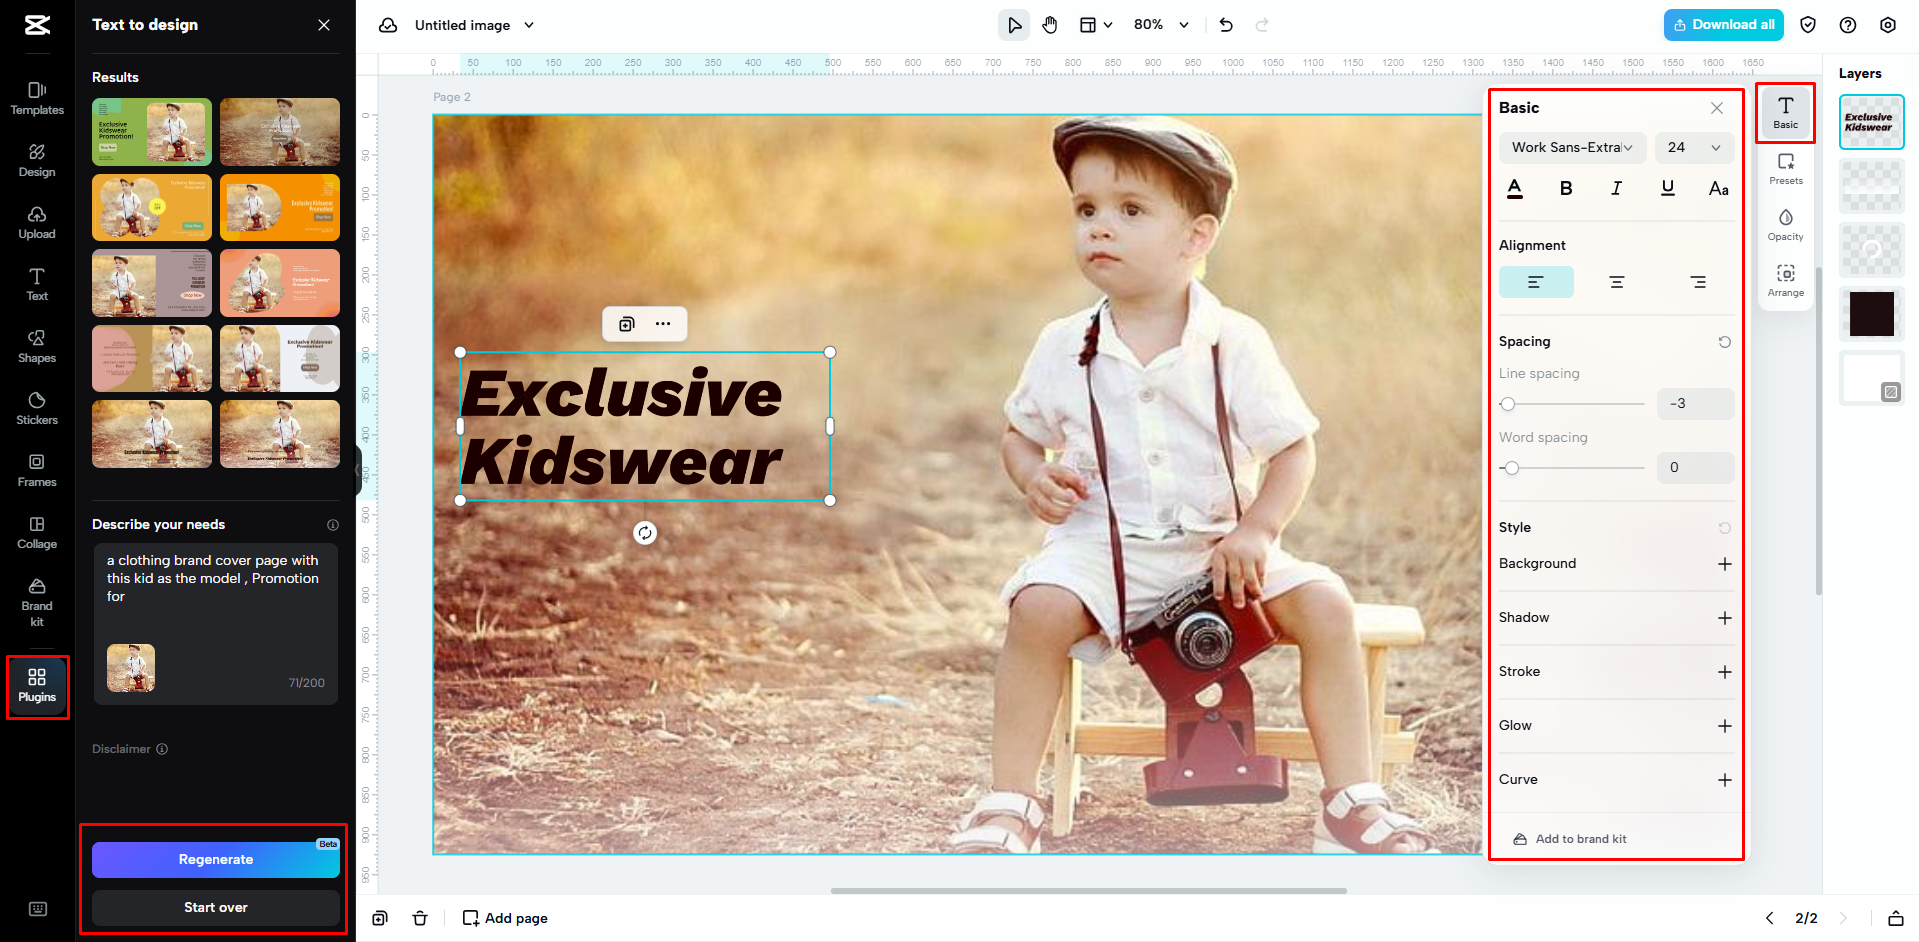This screenshot has height=942, width=1919.
Task: Open the Arrange panel
Action: pos(1786,280)
